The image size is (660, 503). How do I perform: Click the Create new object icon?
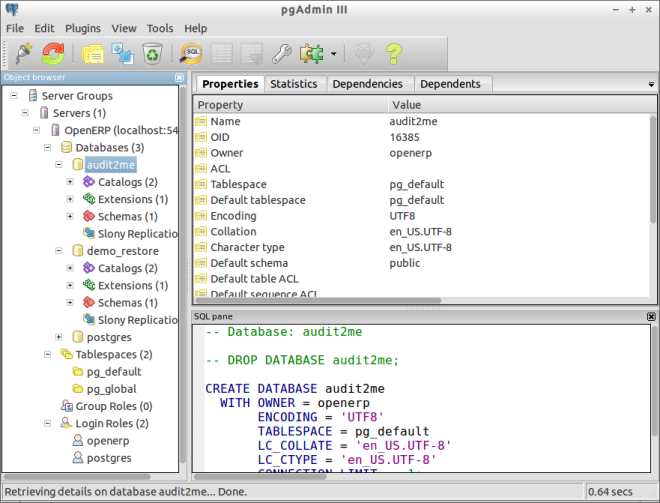(123, 53)
